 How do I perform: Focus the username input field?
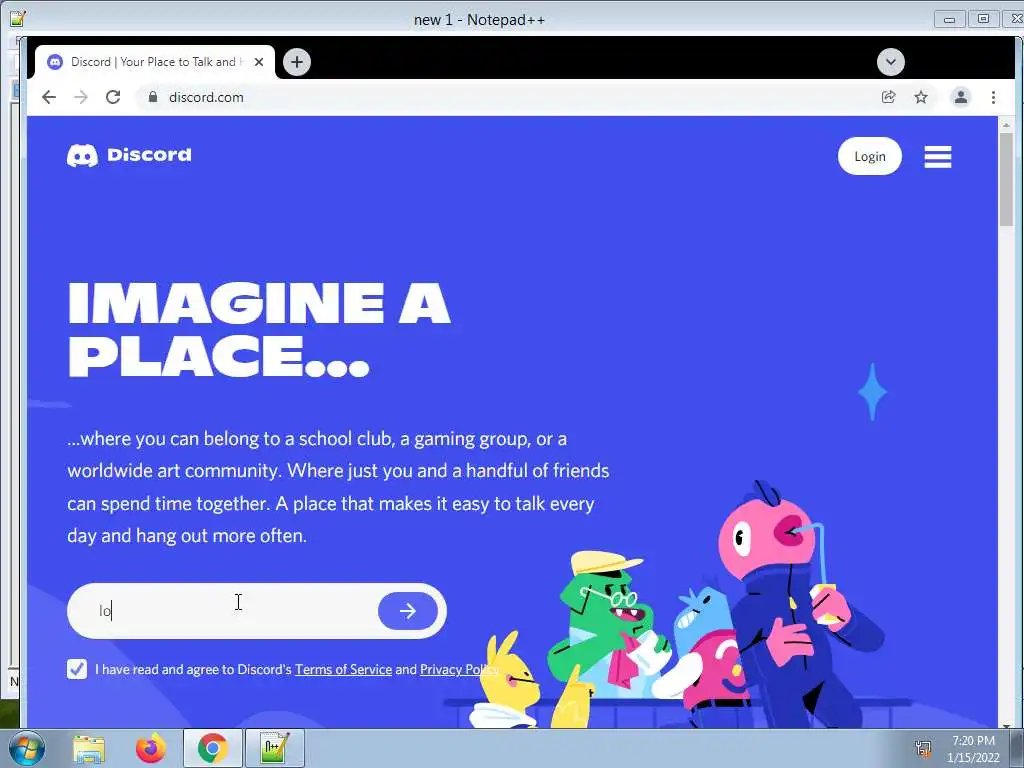coord(225,611)
